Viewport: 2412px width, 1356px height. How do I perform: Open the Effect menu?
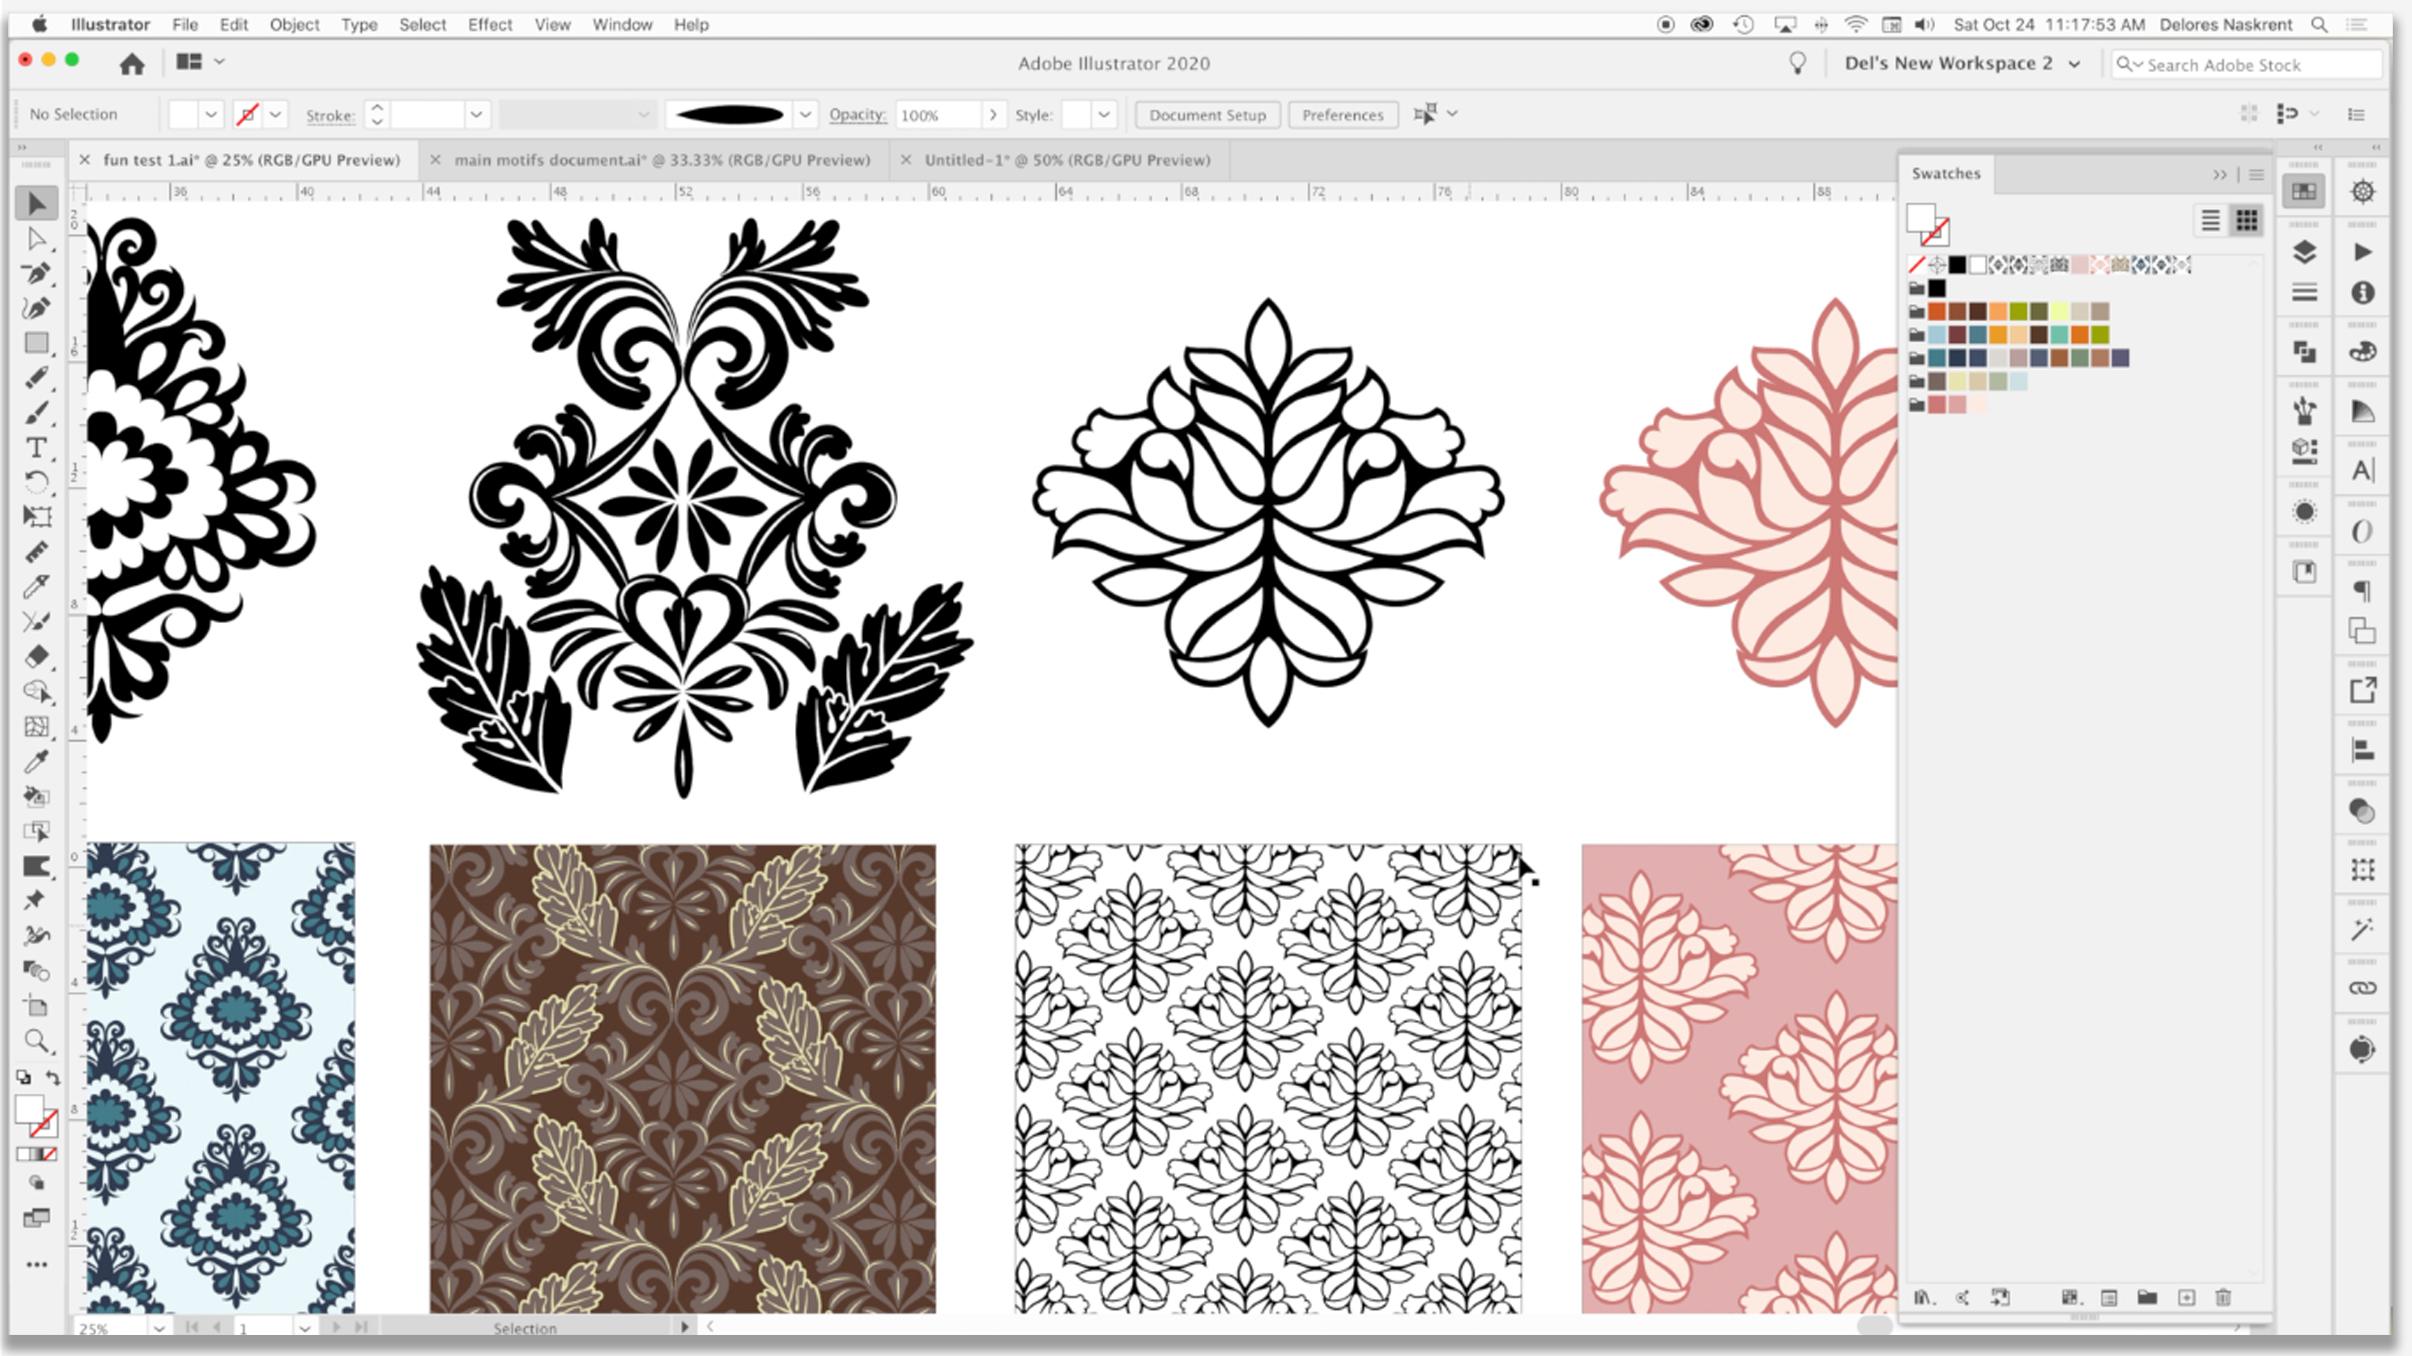tap(489, 24)
